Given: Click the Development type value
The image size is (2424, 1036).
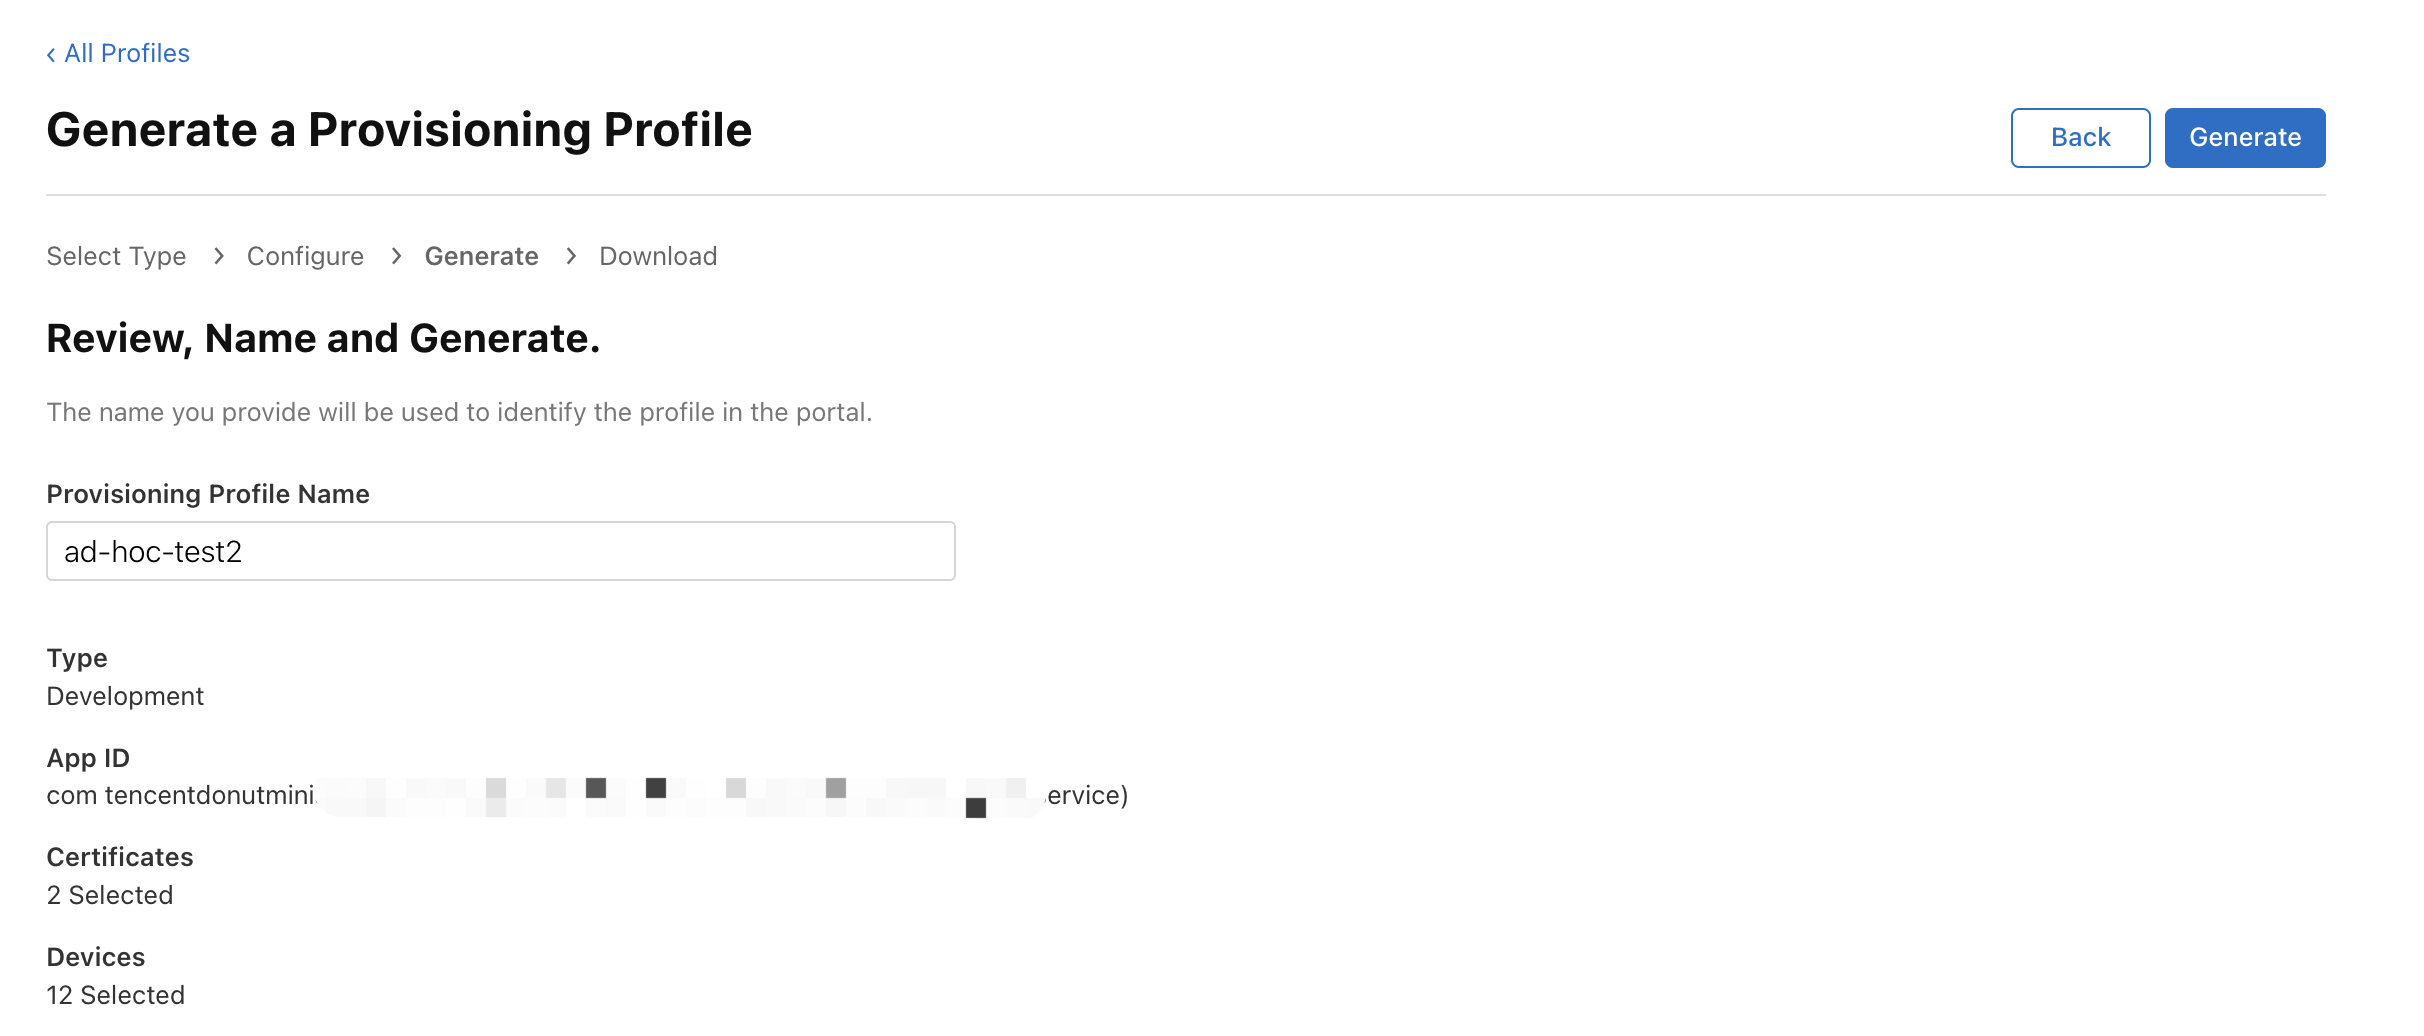Looking at the screenshot, I should [x=125, y=696].
